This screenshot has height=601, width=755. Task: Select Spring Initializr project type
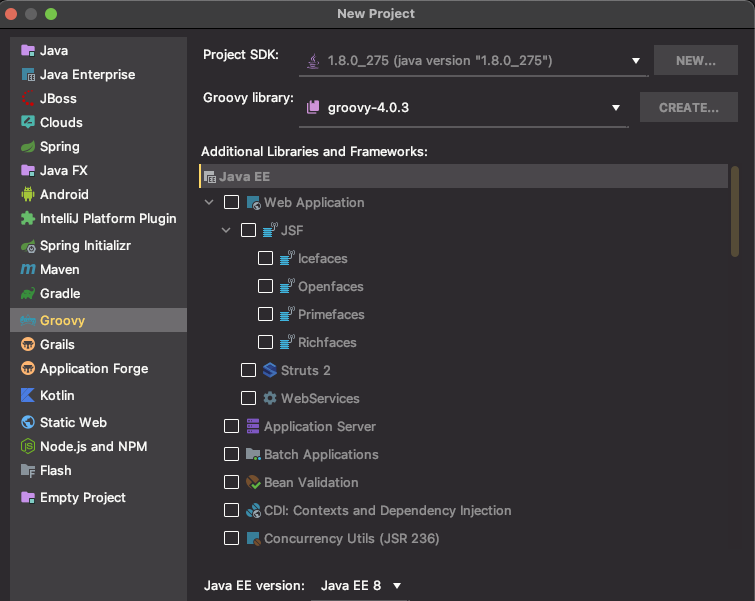pos(98,246)
